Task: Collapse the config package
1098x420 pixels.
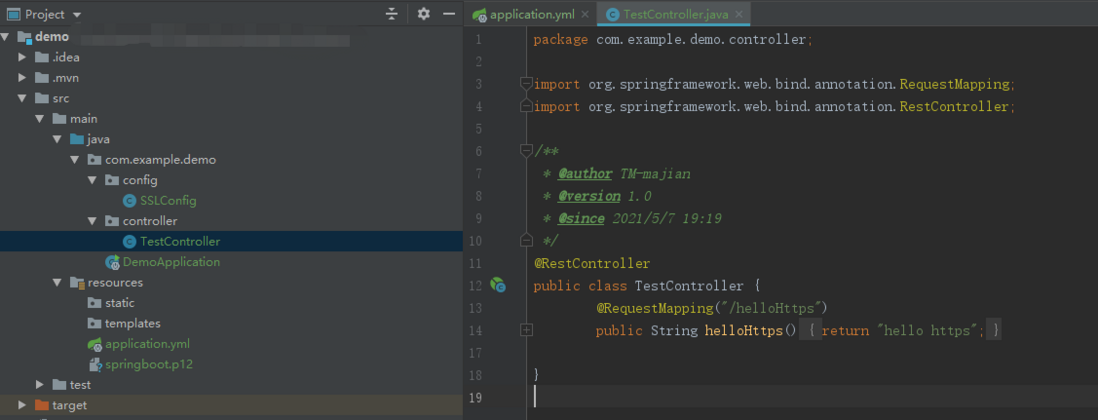Action: 92,181
